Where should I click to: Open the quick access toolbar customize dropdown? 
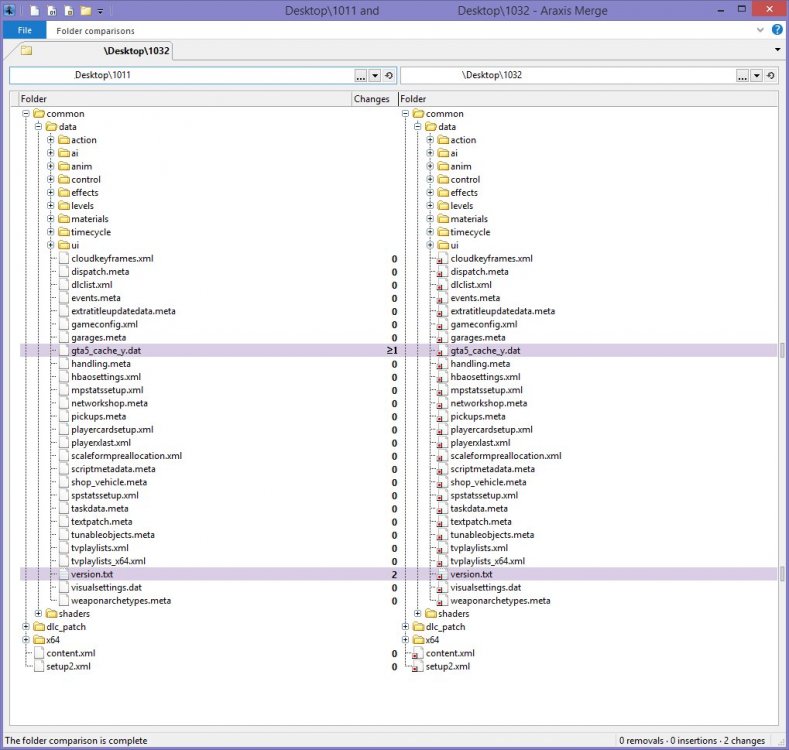coord(100,11)
